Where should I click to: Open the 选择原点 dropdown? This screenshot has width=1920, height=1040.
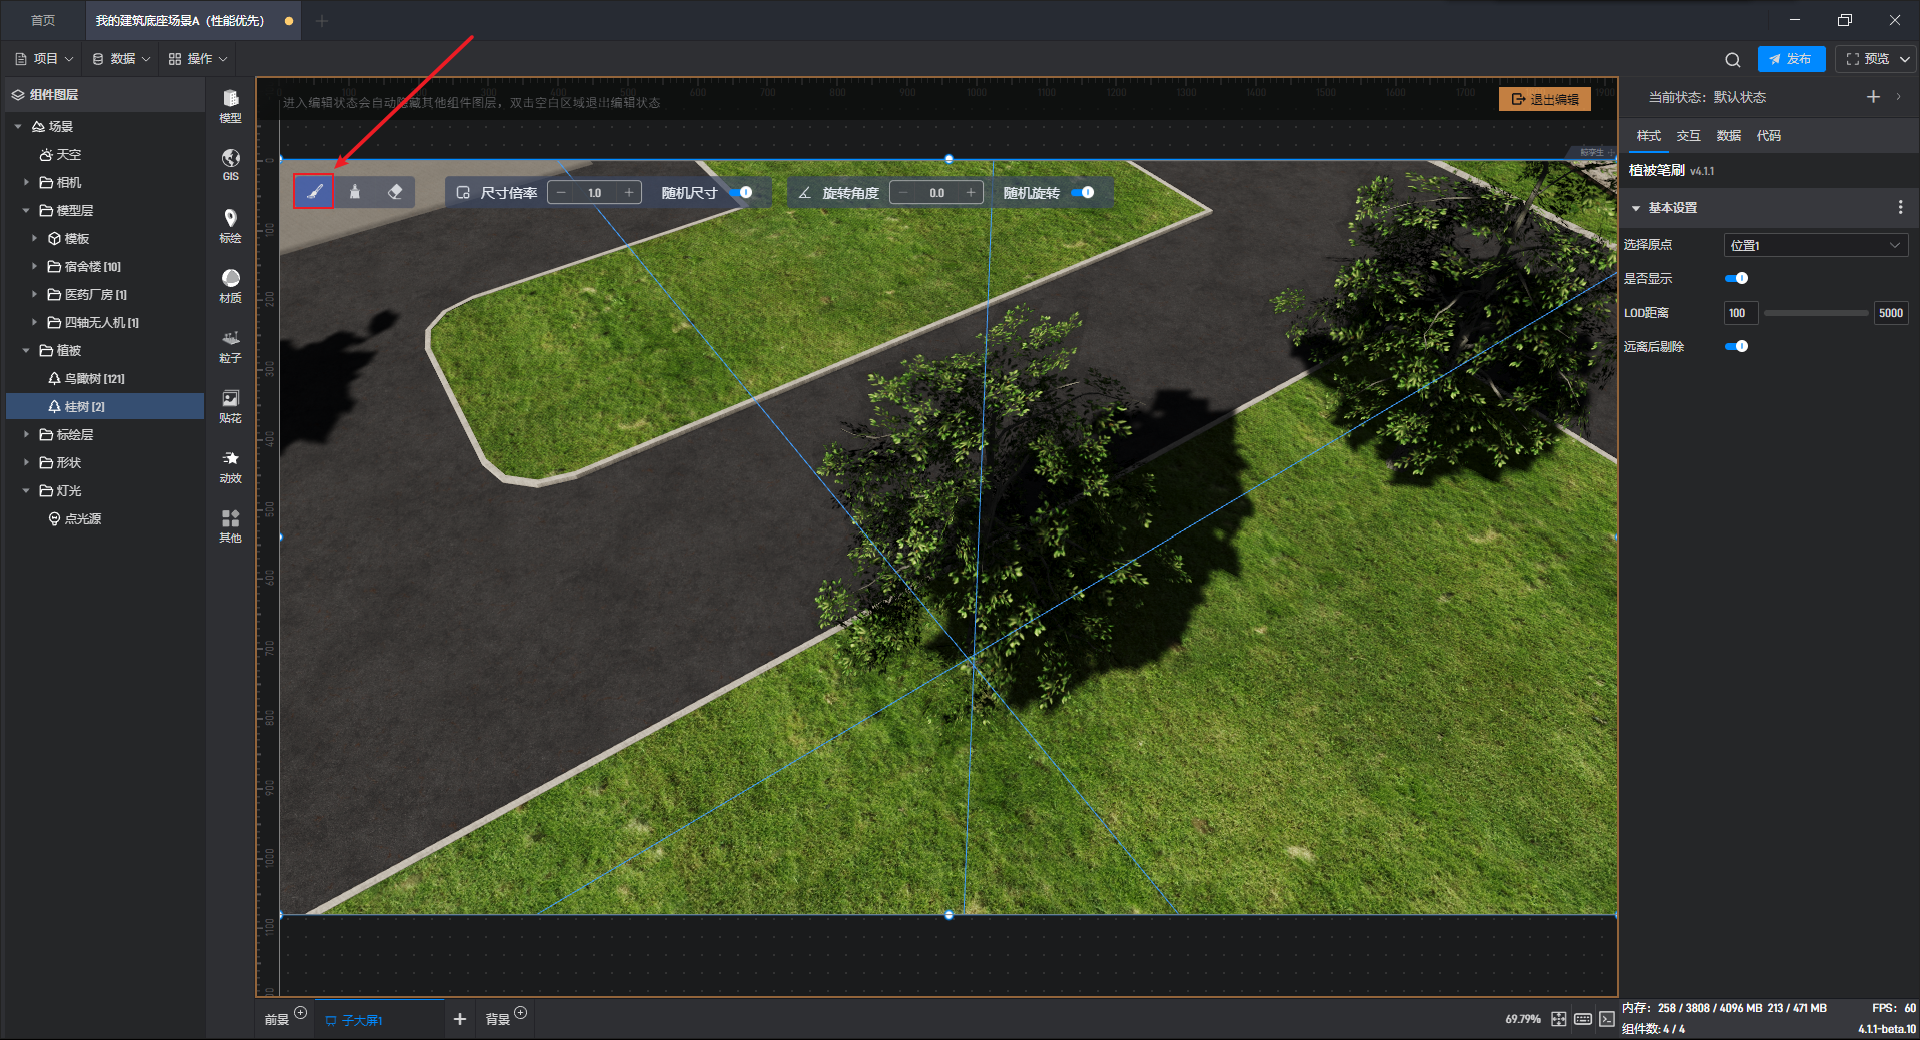pos(1815,245)
